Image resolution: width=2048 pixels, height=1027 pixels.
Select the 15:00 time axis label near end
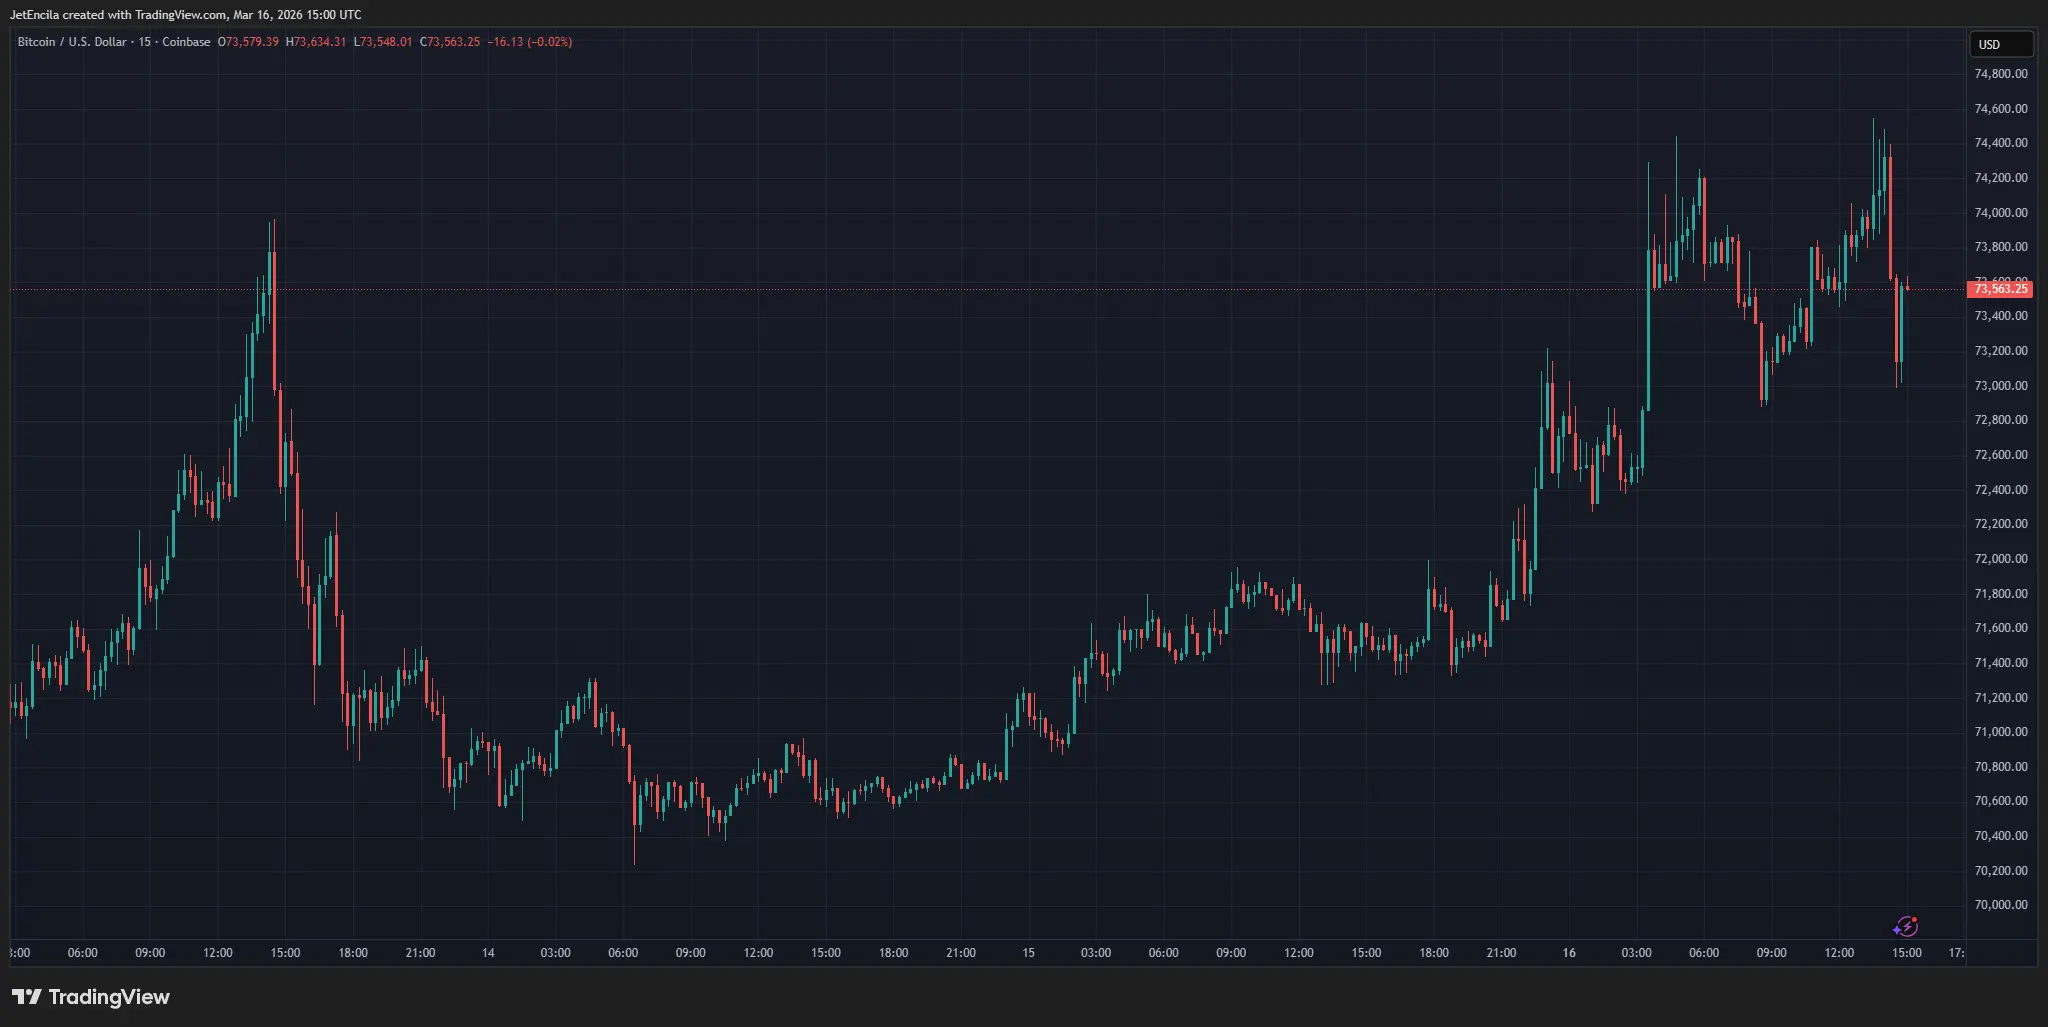[1906, 953]
